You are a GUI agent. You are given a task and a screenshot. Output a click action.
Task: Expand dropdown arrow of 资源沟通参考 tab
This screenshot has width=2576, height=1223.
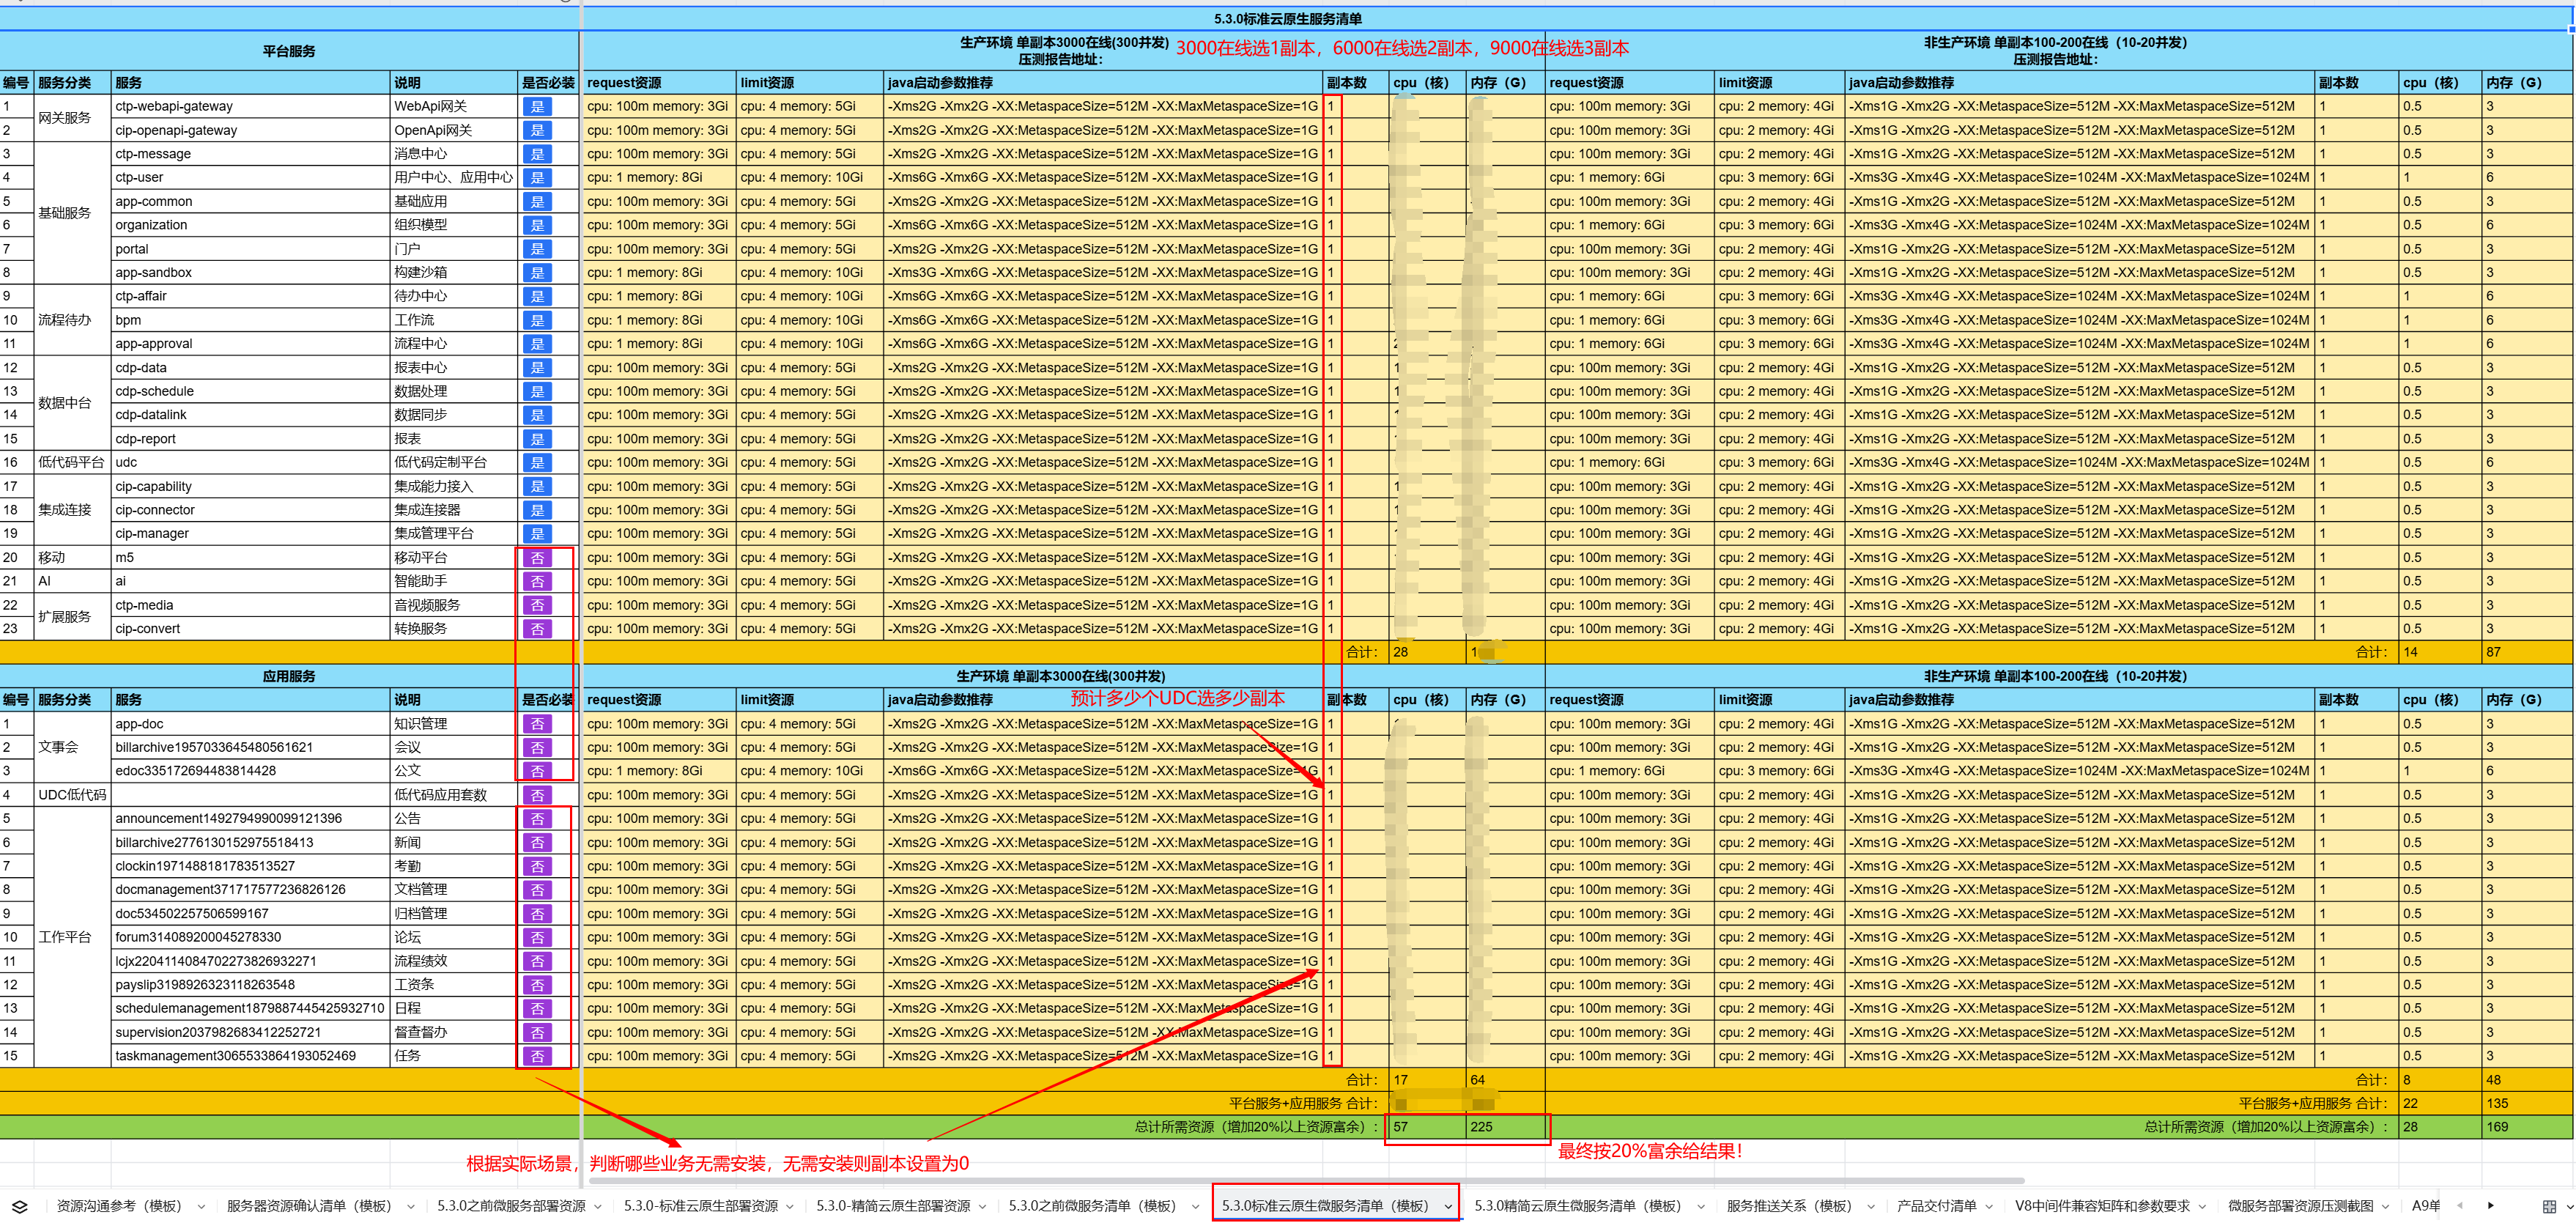tap(201, 1207)
